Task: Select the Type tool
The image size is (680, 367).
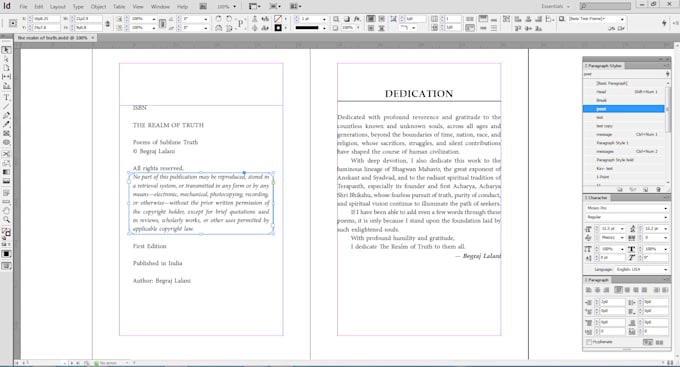Action: point(6,98)
